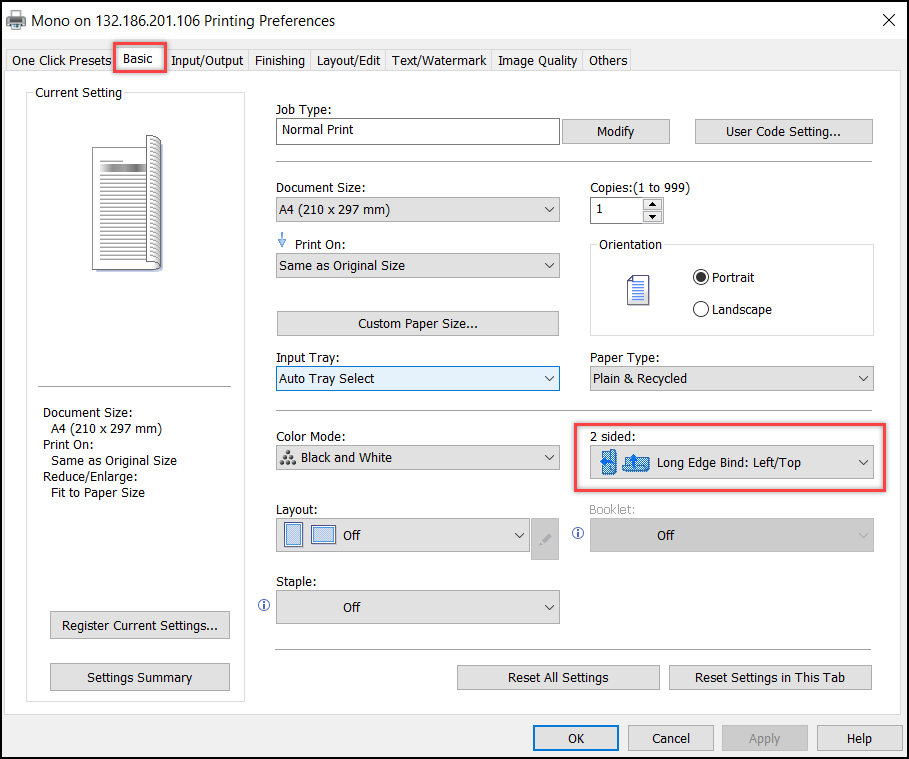Image resolution: width=909 pixels, height=759 pixels.
Task: Open the Color Mode dropdown
Action: [x=417, y=458]
